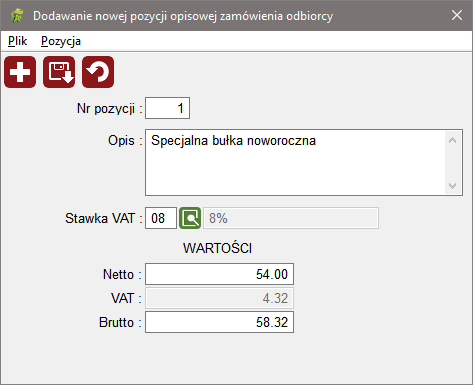Click the Brutto value field
The width and height of the screenshot is (473, 385).
(219, 322)
